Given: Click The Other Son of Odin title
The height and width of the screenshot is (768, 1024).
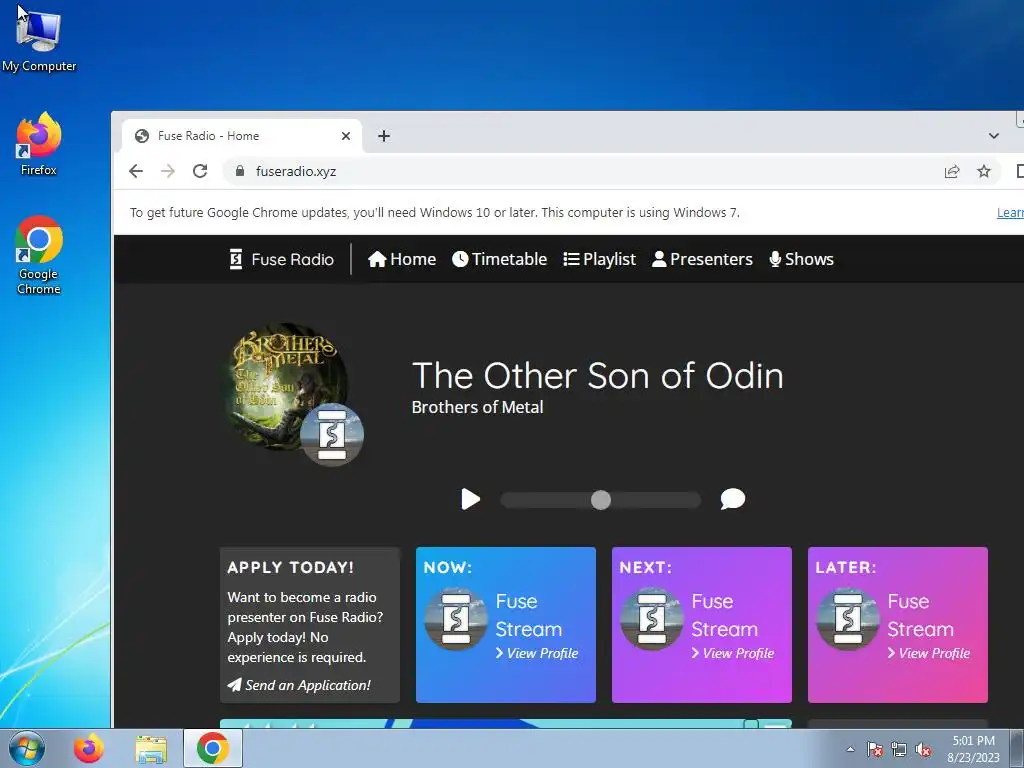Looking at the screenshot, I should (x=598, y=376).
